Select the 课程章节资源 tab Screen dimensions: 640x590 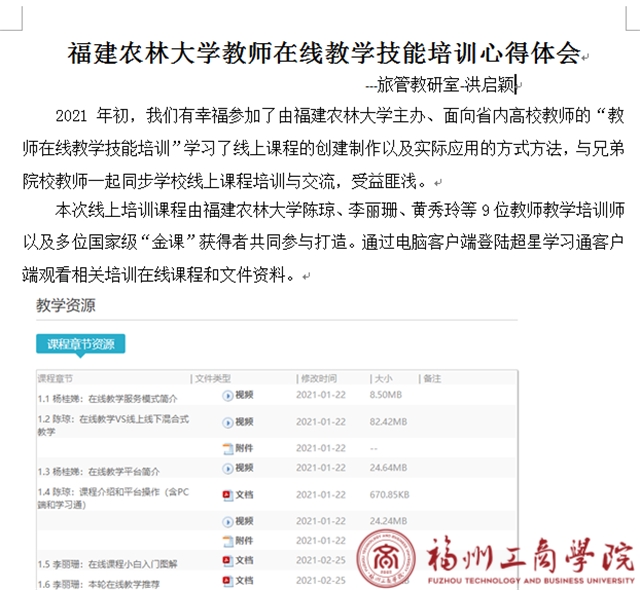point(80,344)
